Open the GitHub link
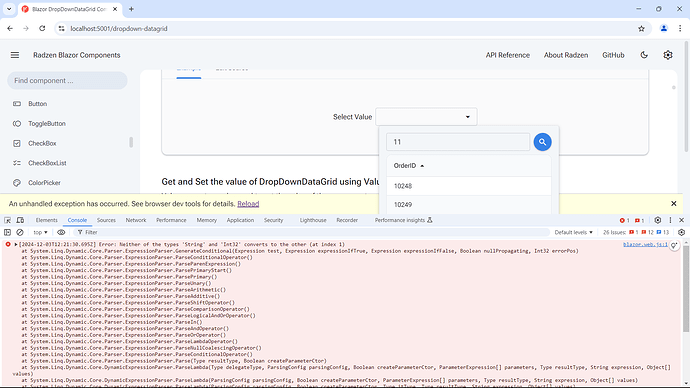This screenshot has width=690, height=388. tap(613, 55)
